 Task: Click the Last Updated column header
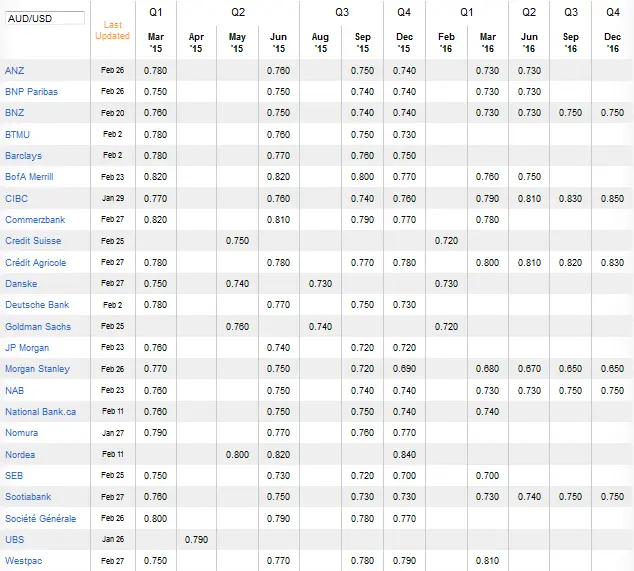pyautogui.click(x=112, y=30)
